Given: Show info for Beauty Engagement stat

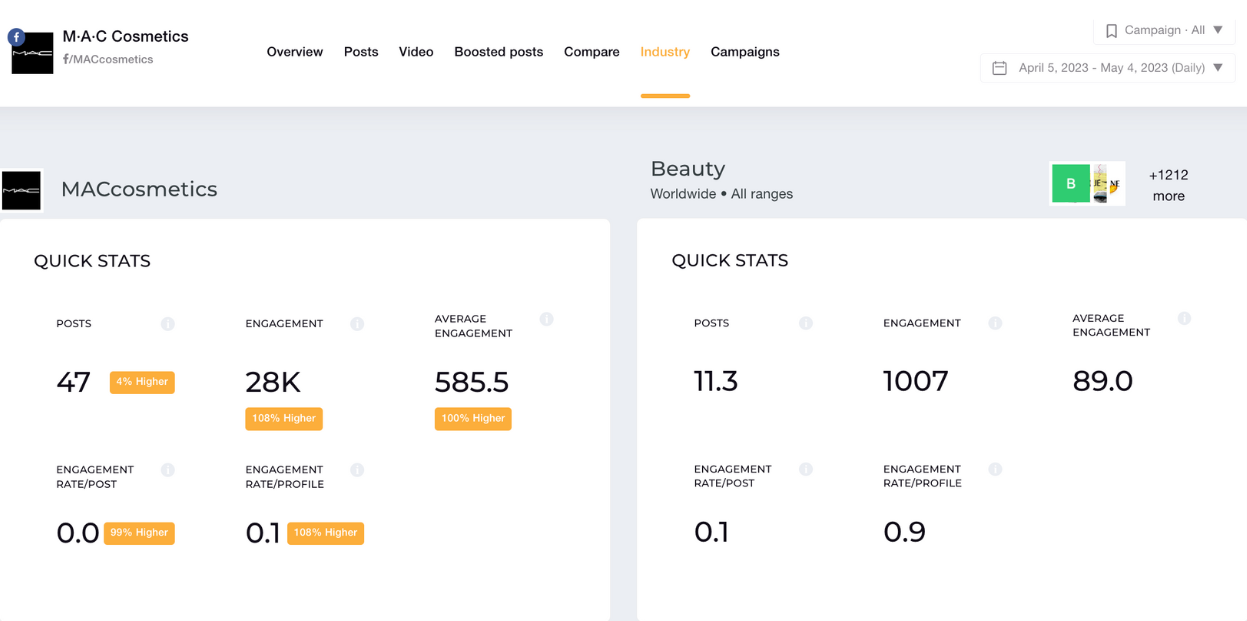Looking at the screenshot, I should coord(995,323).
